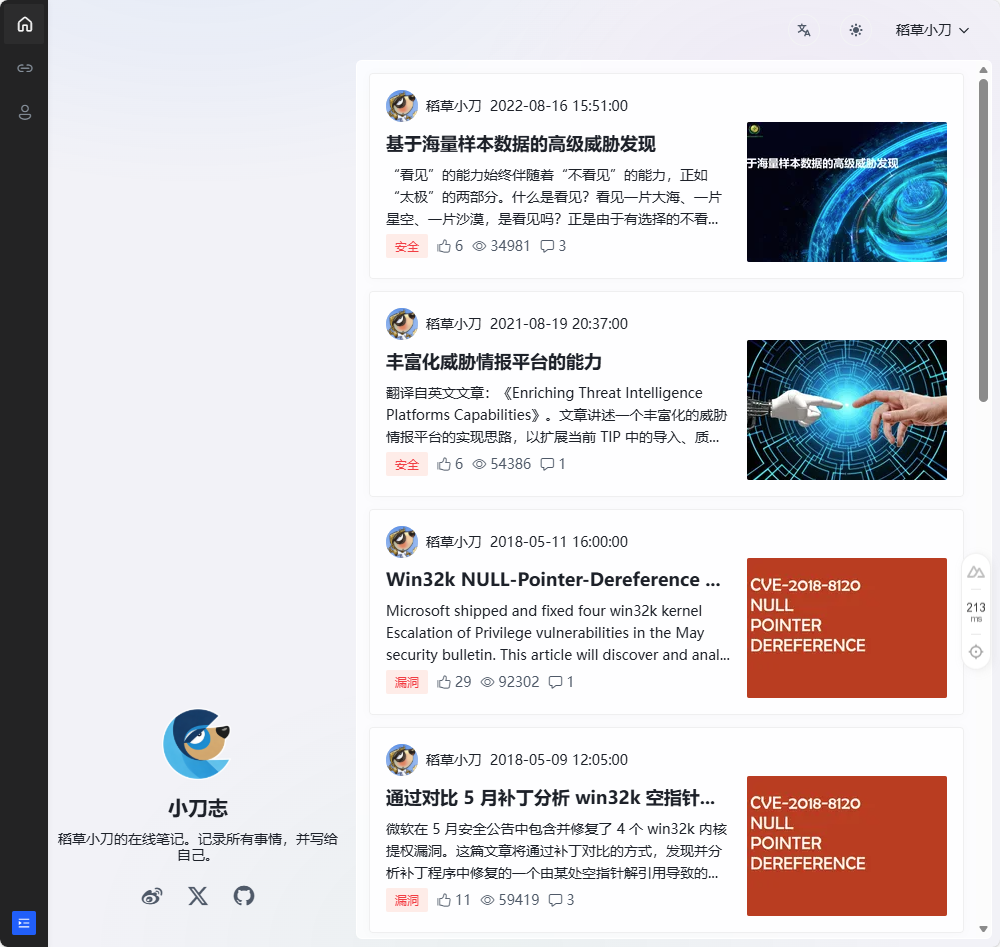The width and height of the screenshot is (1000, 947).
Task: Expand the 稻草小刀 user dropdown
Action: [932, 30]
